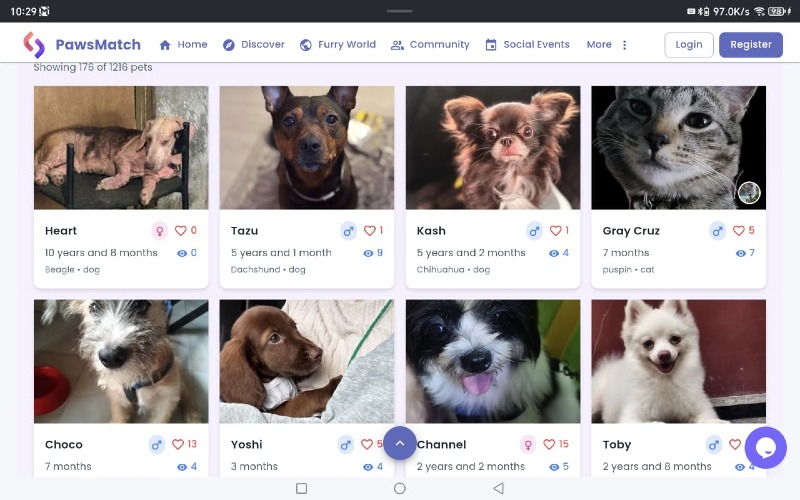The height and width of the screenshot is (500, 800).
Task: Favorite Choco with the heart icon
Action: 178,444
